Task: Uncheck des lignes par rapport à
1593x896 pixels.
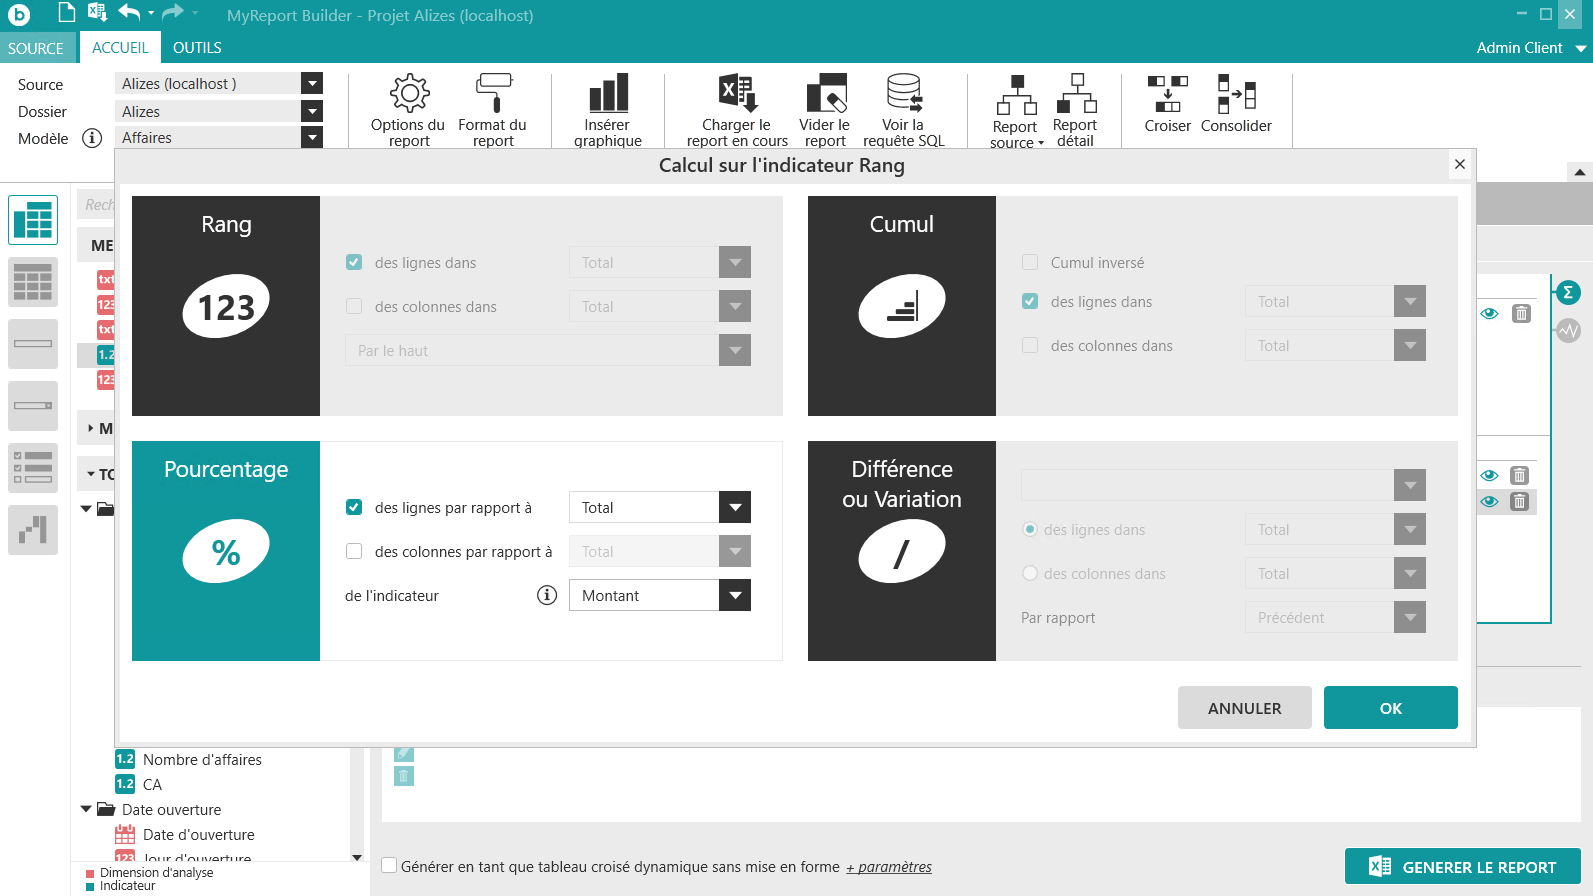Action: pyautogui.click(x=354, y=507)
